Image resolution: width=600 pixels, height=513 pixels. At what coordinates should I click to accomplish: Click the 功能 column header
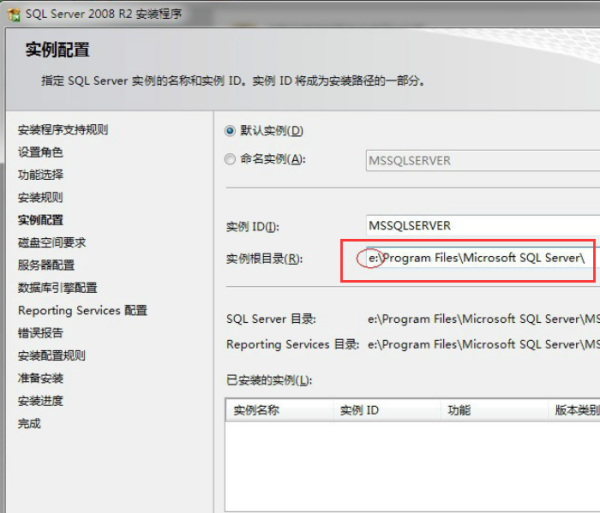pos(494,410)
